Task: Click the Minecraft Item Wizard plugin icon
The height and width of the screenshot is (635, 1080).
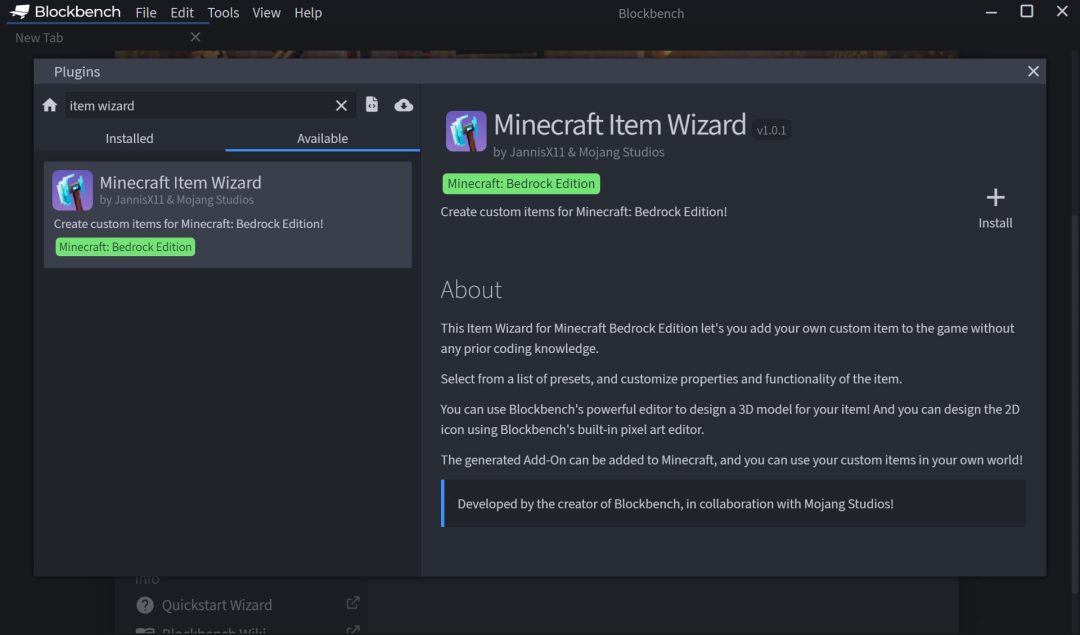Action: click(x=71, y=189)
